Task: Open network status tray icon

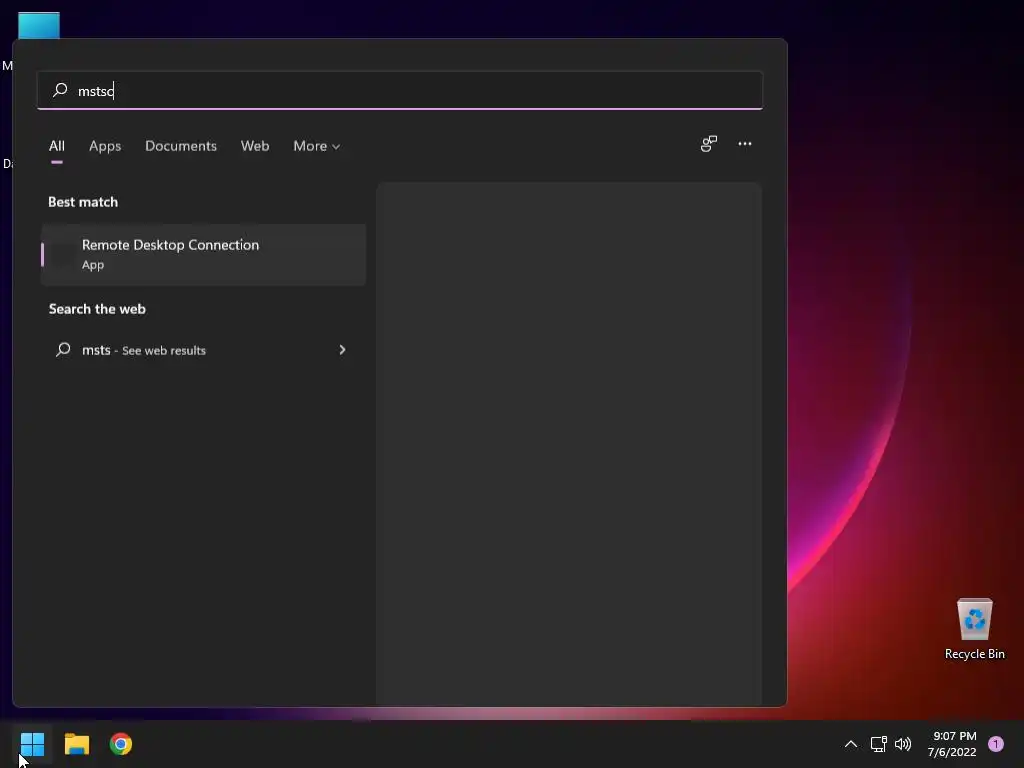Action: pos(878,744)
